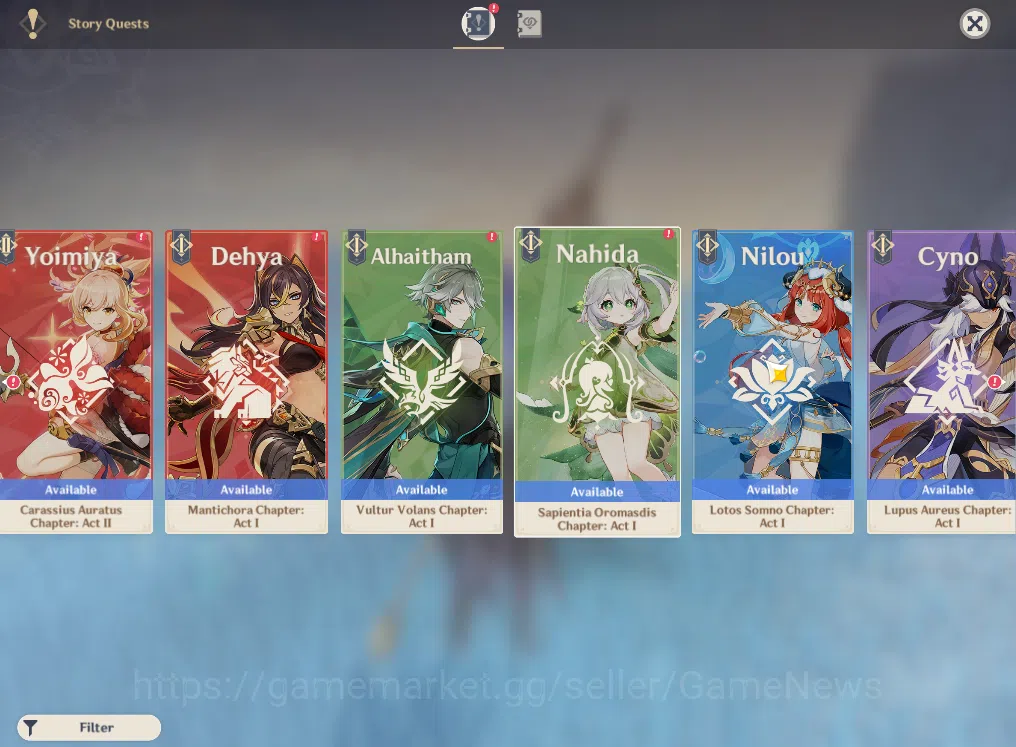1016x747 pixels.
Task: Switch to the Hangout Events book tab
Action: pyautogui.click(x=529, y=24)
